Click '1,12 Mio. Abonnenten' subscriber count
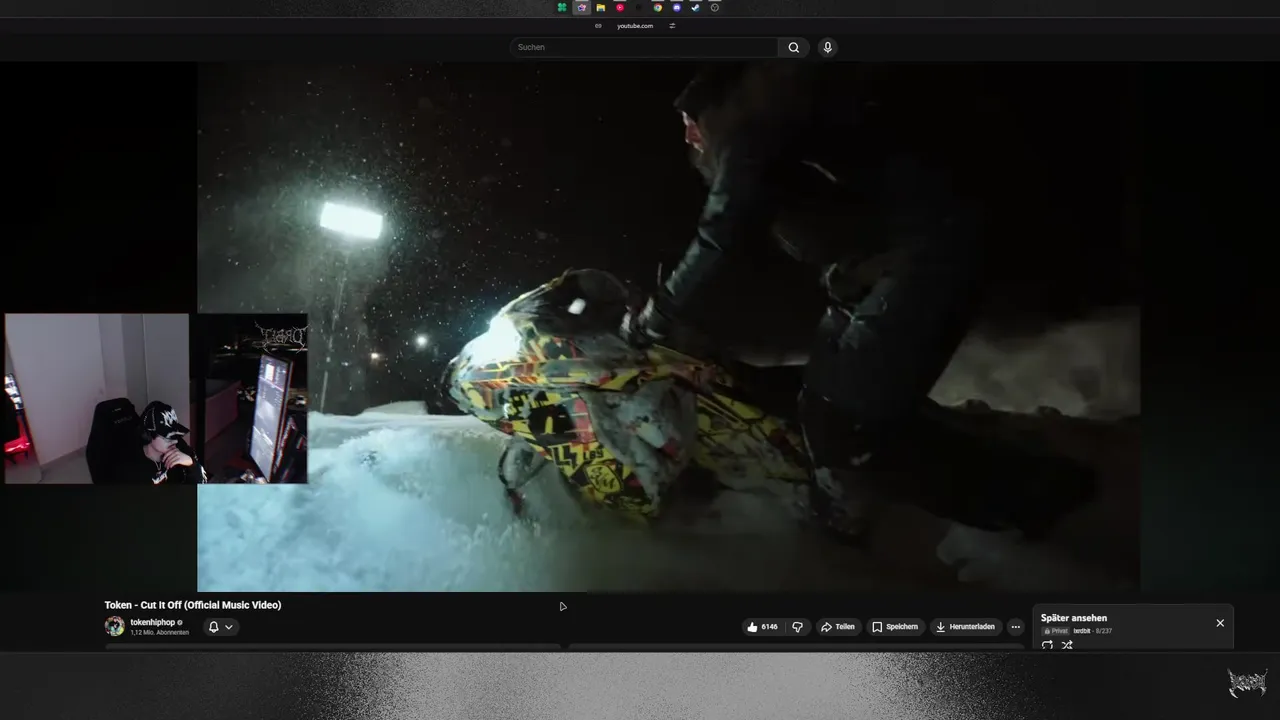This screenshot has height=720, width=1280. click(159, 633)
